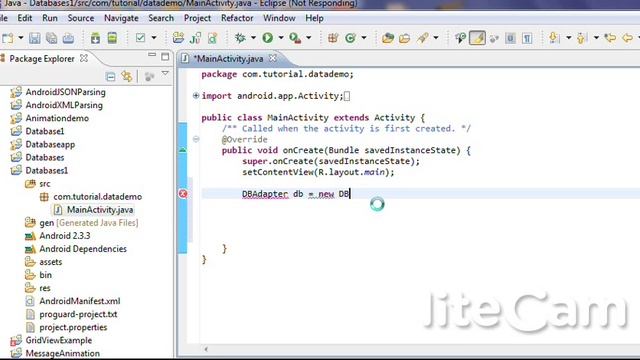640x360 pixels.
Task: Click the checkmark lint toolbar icon
Action: (x=140, y=38)
